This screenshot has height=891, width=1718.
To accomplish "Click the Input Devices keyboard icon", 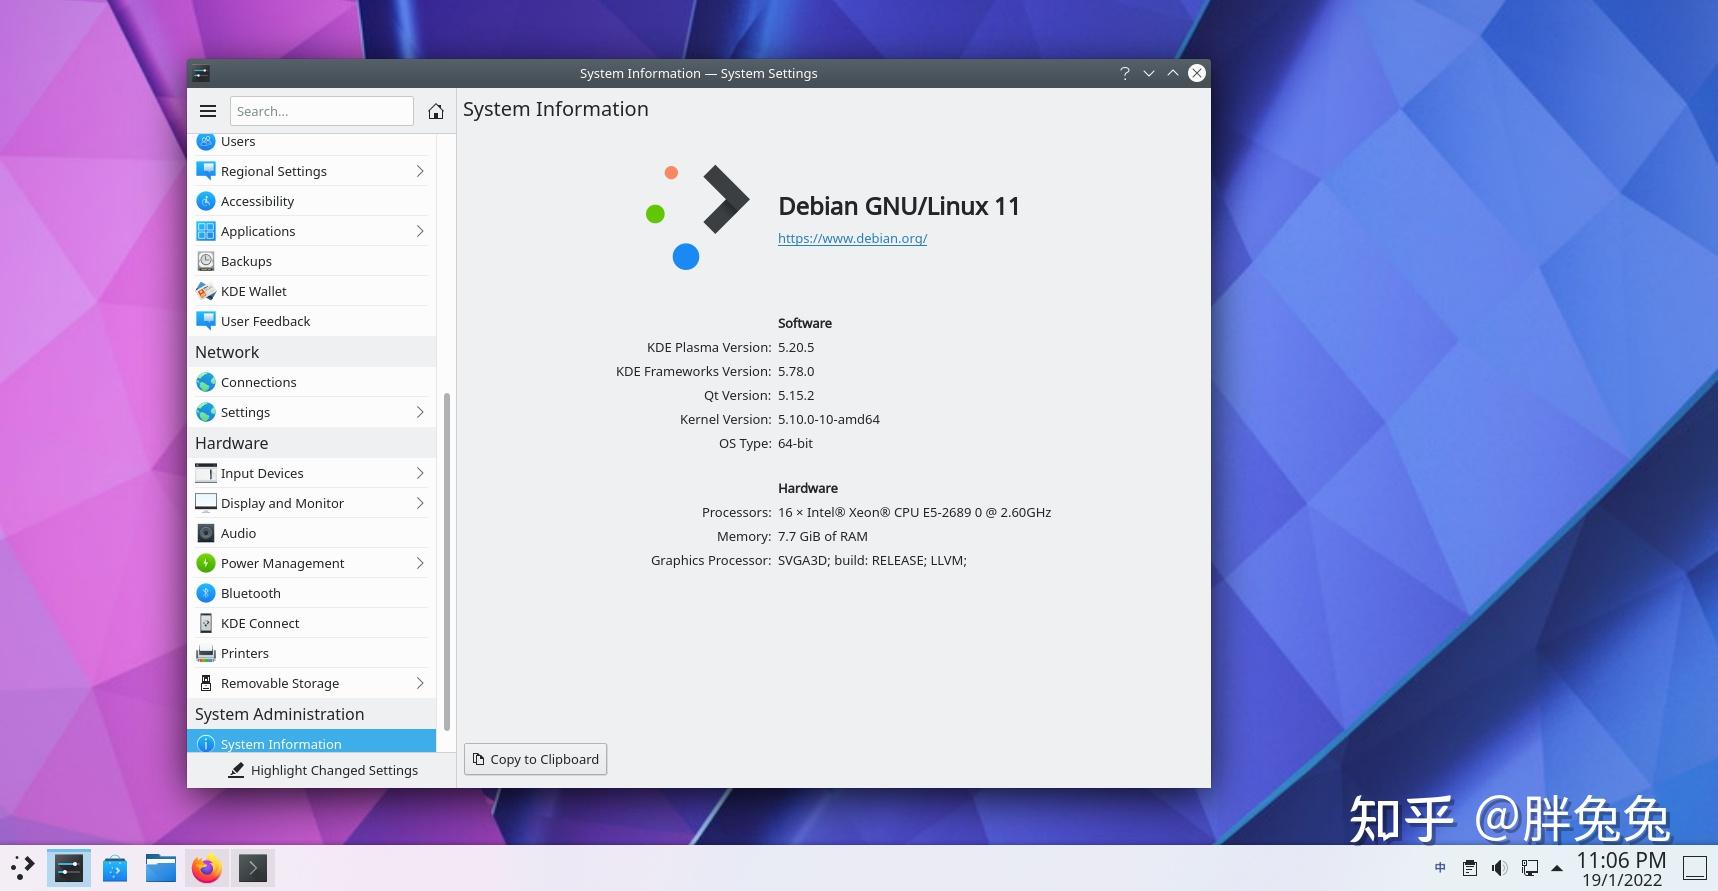I will (206, 473).
